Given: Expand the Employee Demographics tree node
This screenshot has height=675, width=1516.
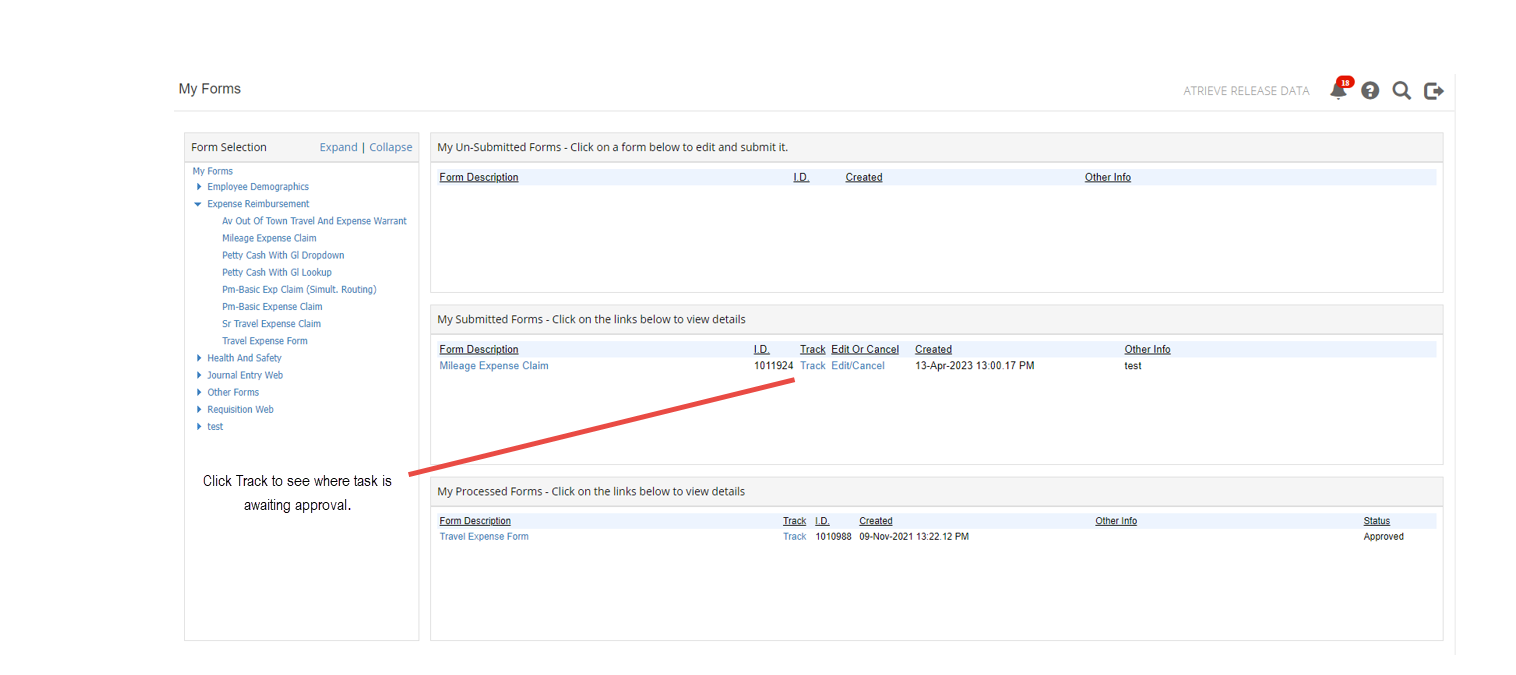Looking at the screenshot, I should (199, 187).
